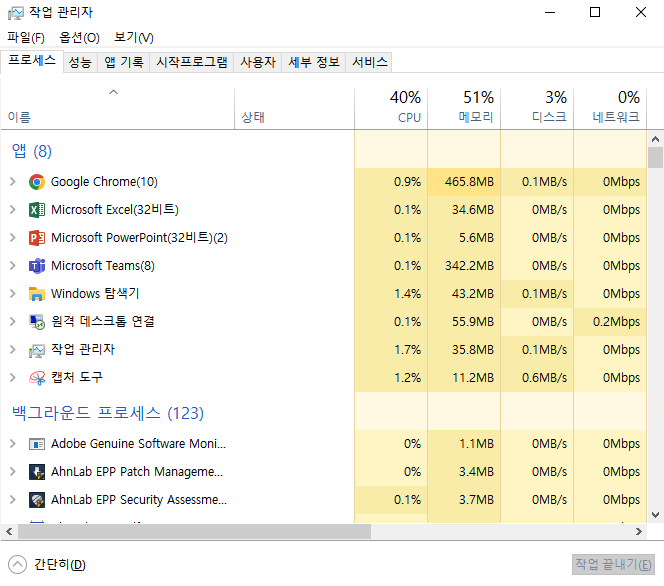Switch to the 서비스 tab
Screen dimensions: 664x586
pyautogui.click(x=370, y=63)
